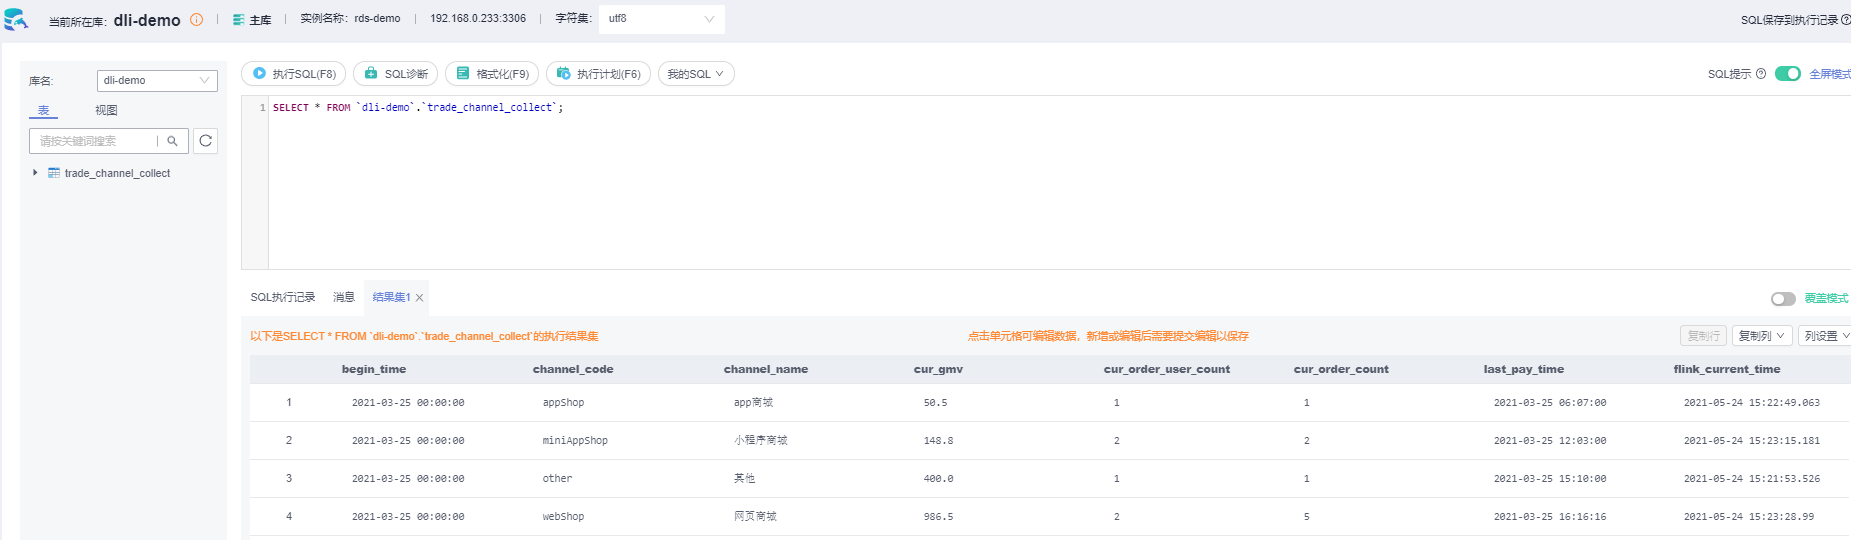Open the 列设置 column settings dropdown
Viewport: 1851px width, 540px height.
click(1826, 336)
